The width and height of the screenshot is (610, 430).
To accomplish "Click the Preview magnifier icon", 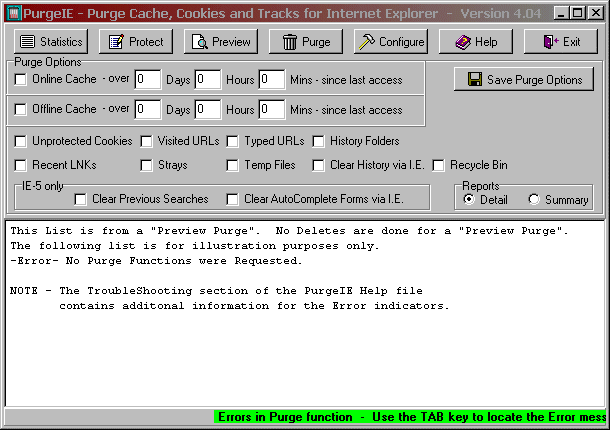I will tap(200, 42).
